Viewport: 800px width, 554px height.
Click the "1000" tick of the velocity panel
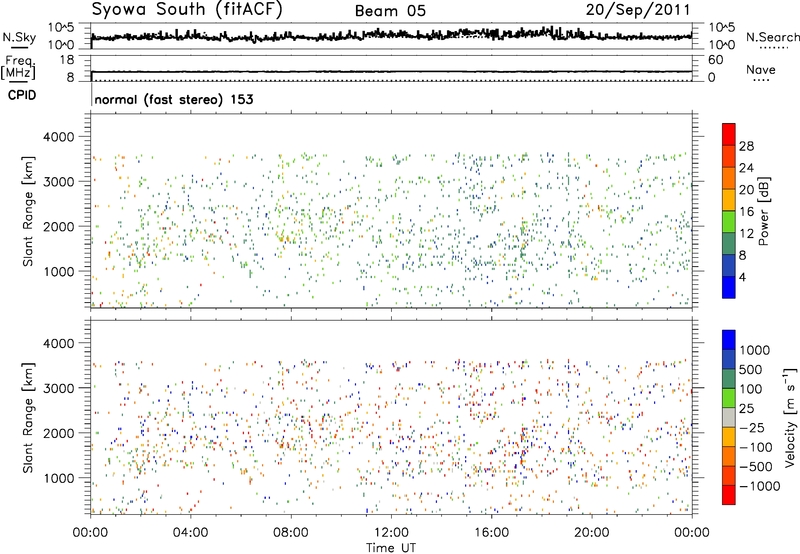click(58, 478)
